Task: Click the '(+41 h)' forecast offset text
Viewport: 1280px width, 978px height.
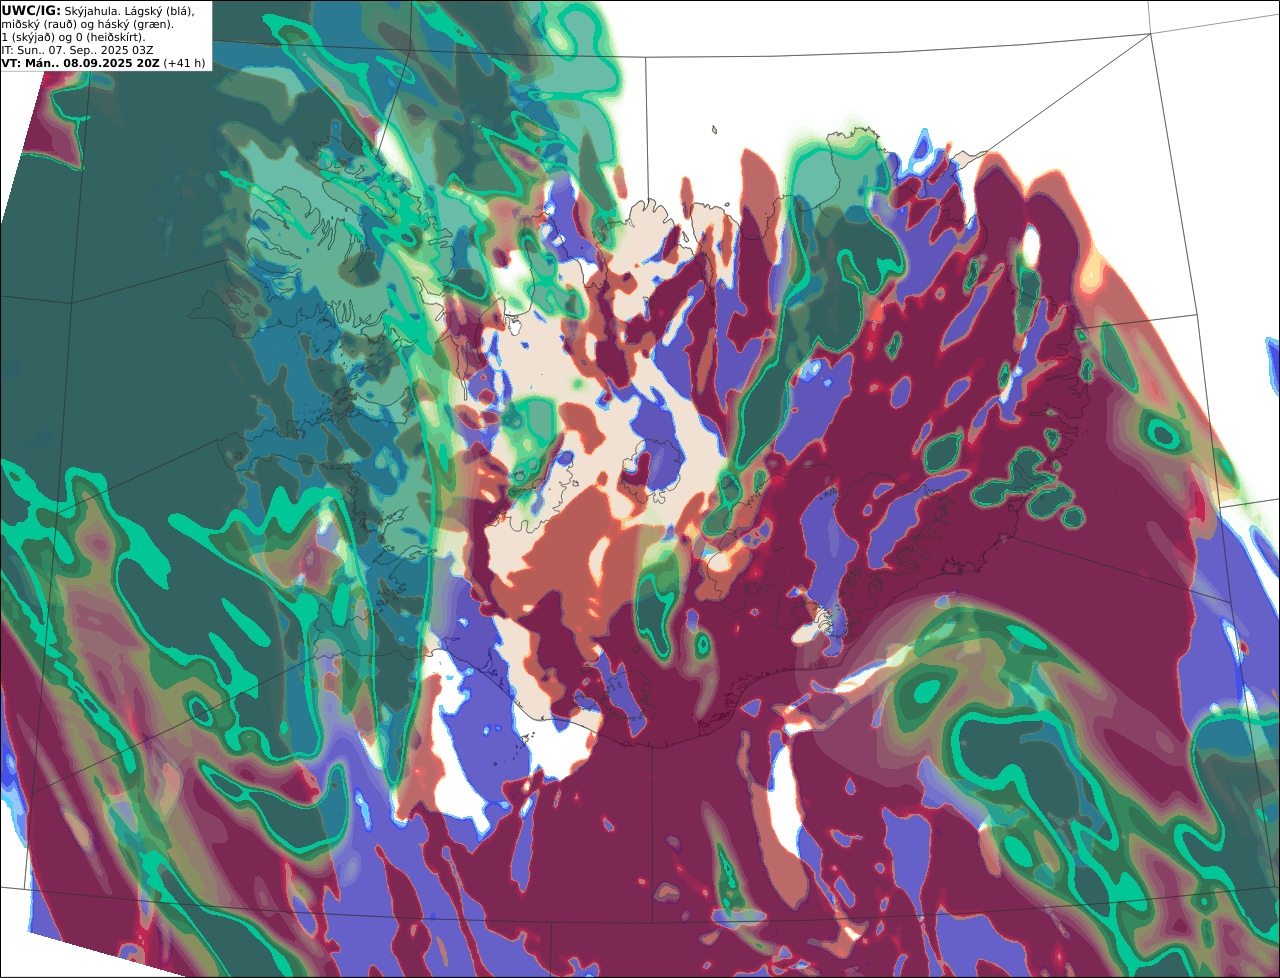Action: [x=185, y=63]
